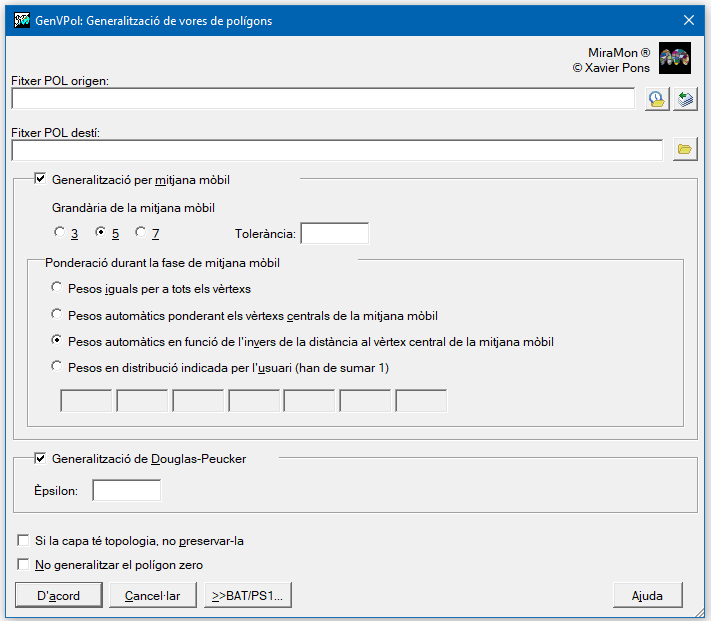Click the Cancel·lar button
This screenshot has width=711, height=621.
pos(153,595)
